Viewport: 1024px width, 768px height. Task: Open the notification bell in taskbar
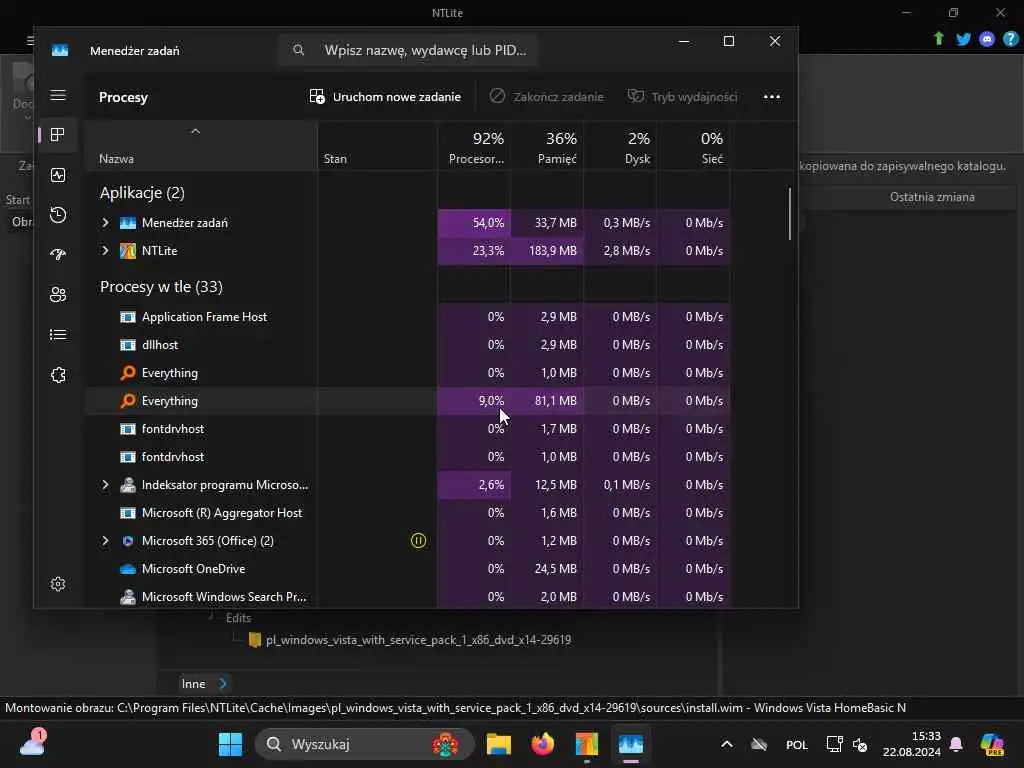(956, 744)
